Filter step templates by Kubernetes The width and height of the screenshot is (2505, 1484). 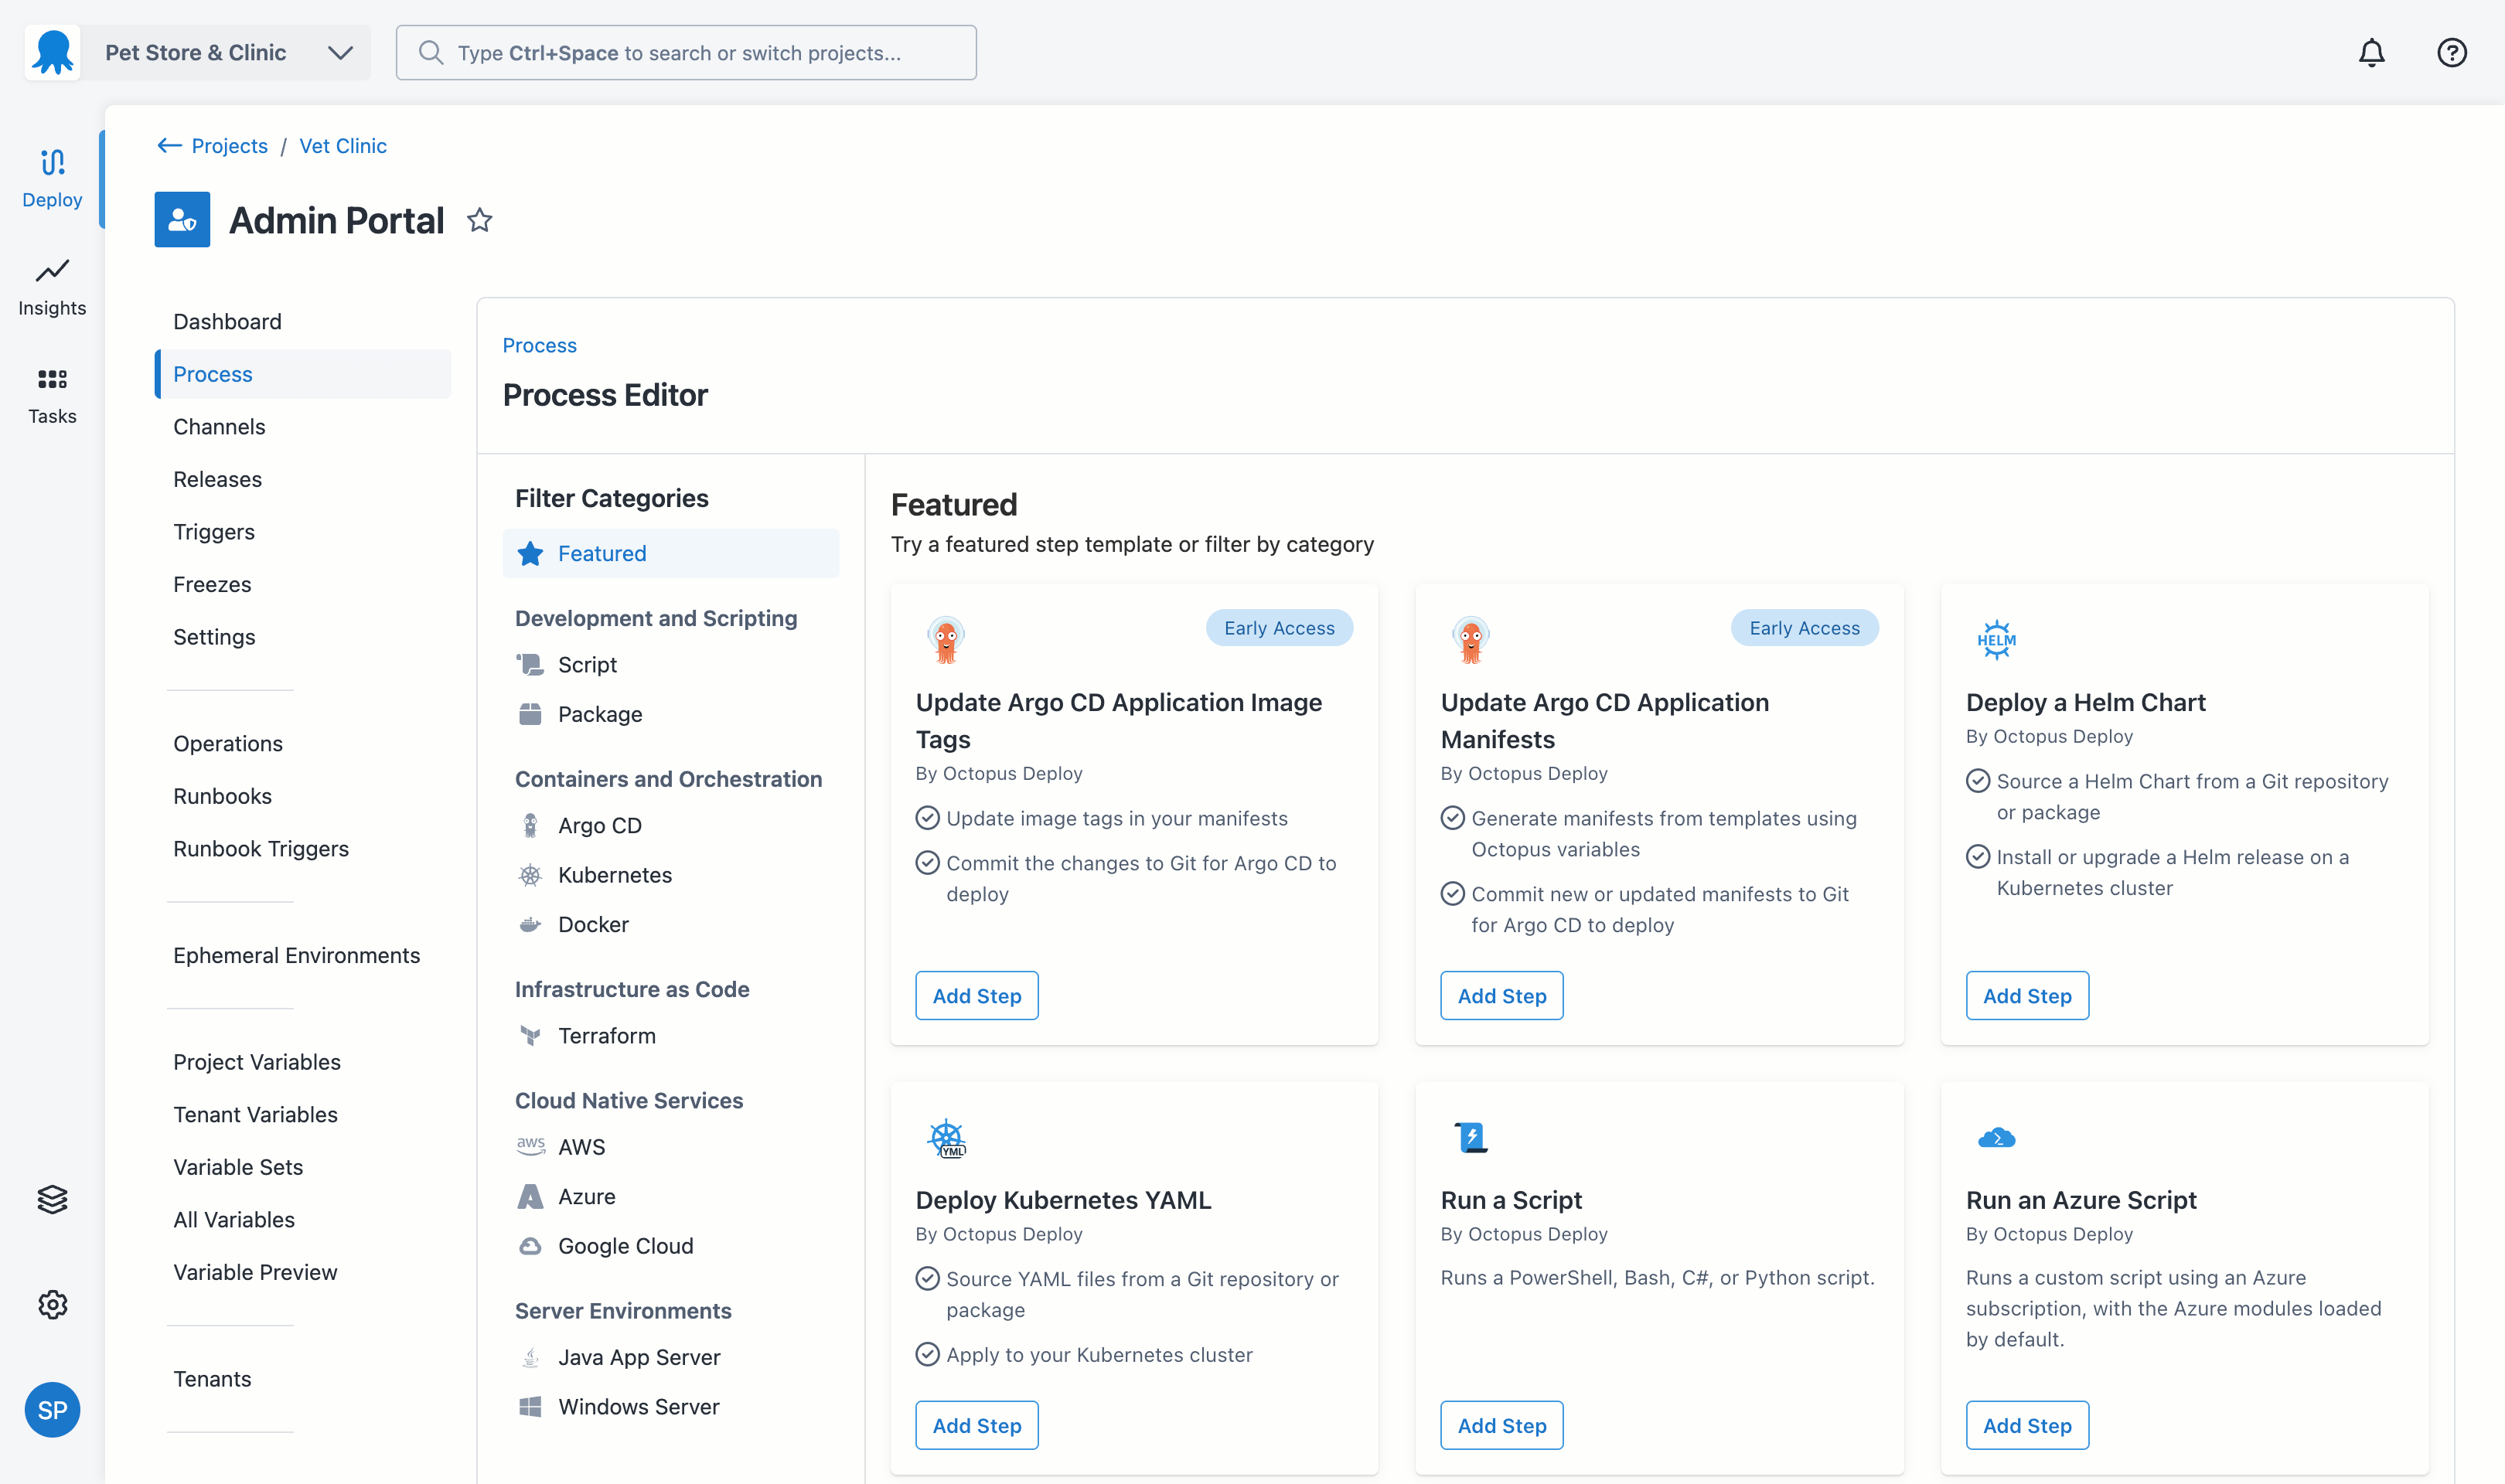click(614, 875)
